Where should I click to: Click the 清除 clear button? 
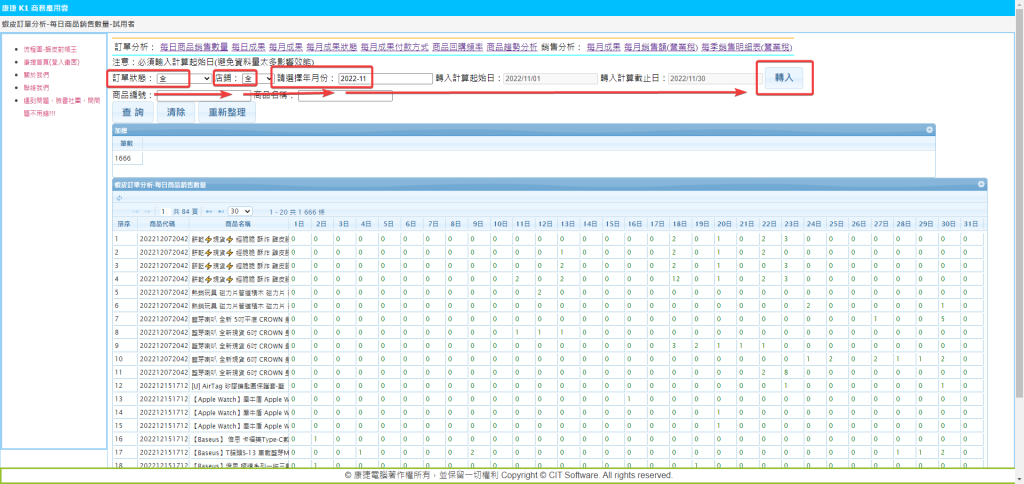176,112
